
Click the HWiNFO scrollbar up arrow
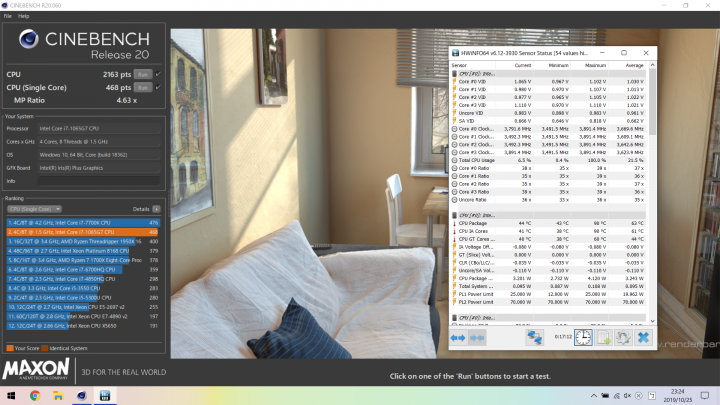click(x=652, y=66)
